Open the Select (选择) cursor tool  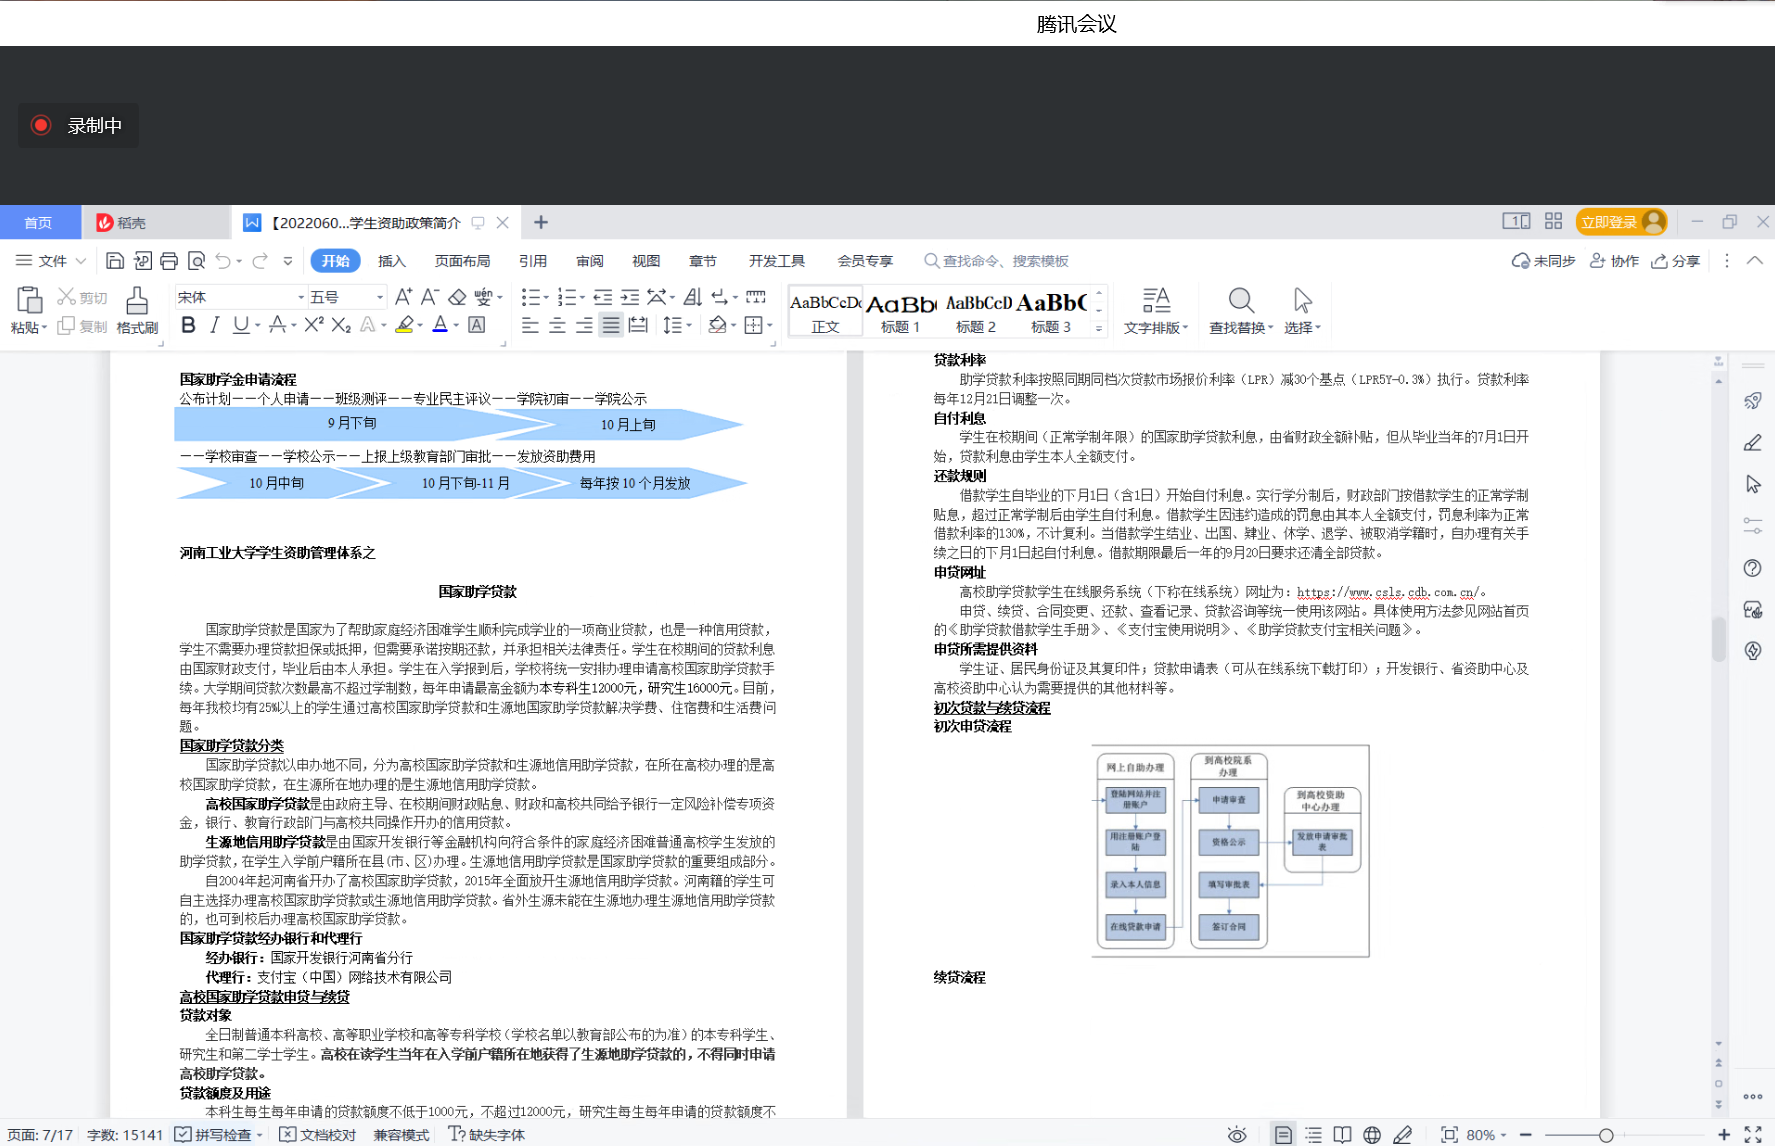click(x=1302, y=300)
